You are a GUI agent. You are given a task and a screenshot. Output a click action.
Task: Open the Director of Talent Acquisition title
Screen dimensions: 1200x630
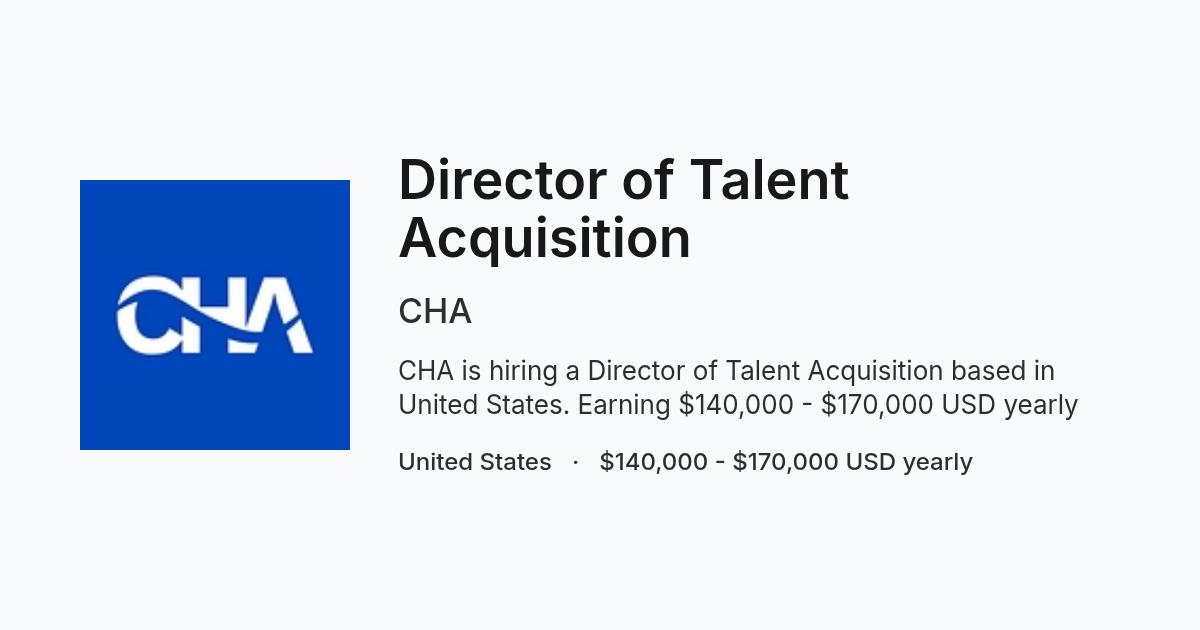tap(624, 209)
